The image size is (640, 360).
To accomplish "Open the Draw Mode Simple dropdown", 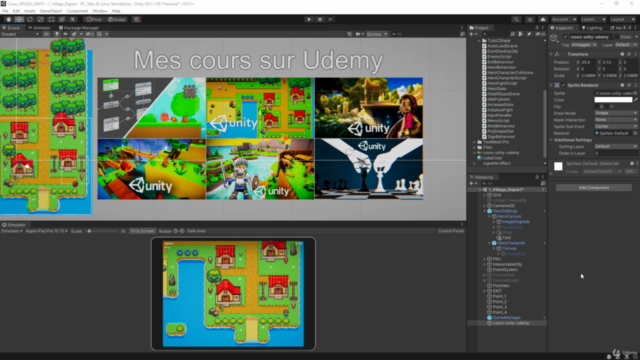I will coord(616,113).
